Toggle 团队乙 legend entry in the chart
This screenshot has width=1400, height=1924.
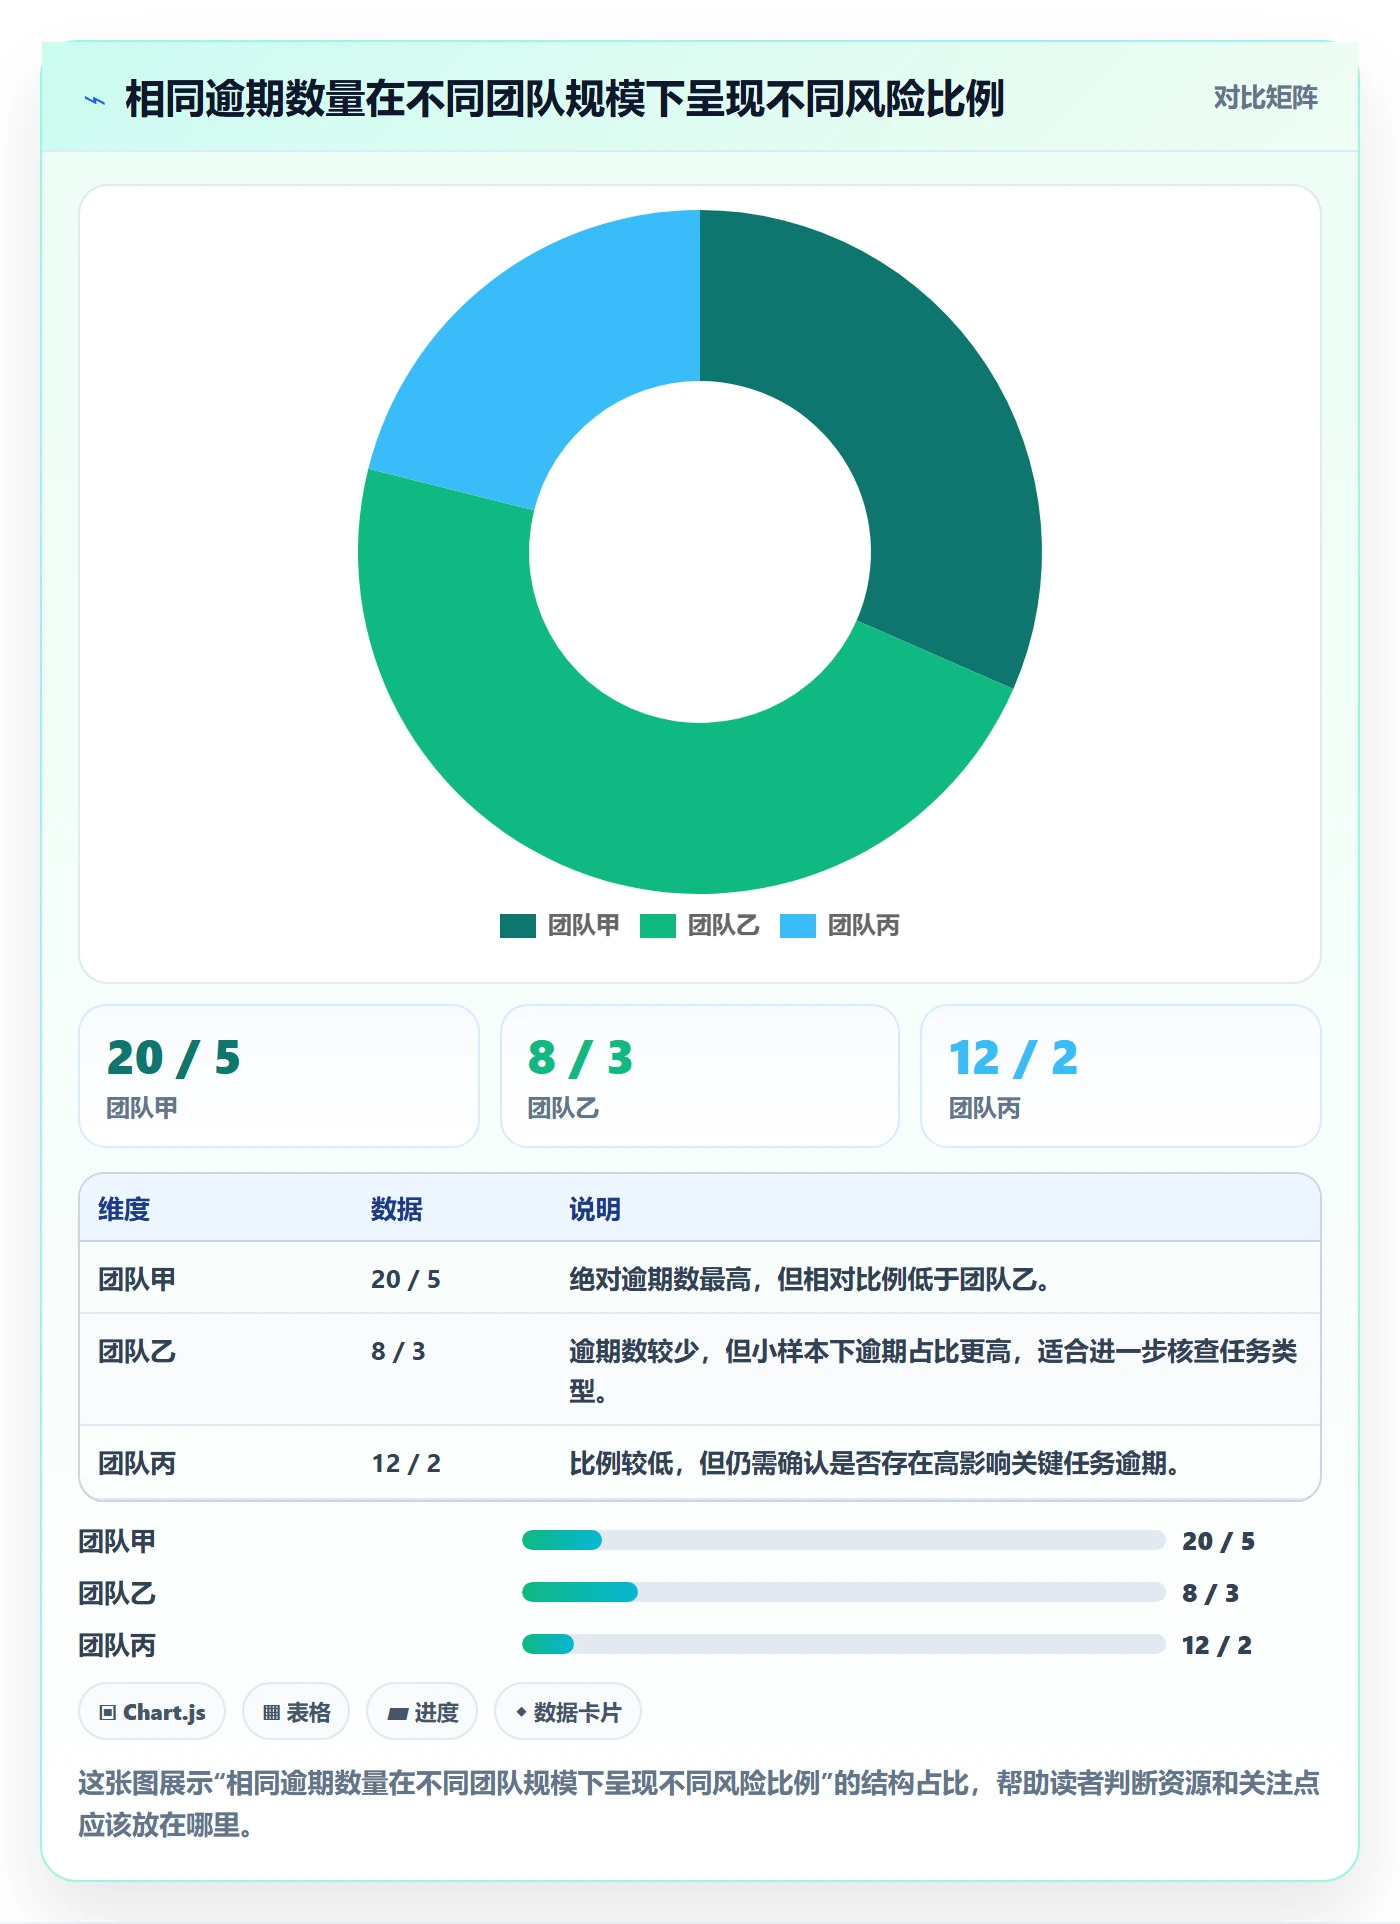click(x=700, y=926)
